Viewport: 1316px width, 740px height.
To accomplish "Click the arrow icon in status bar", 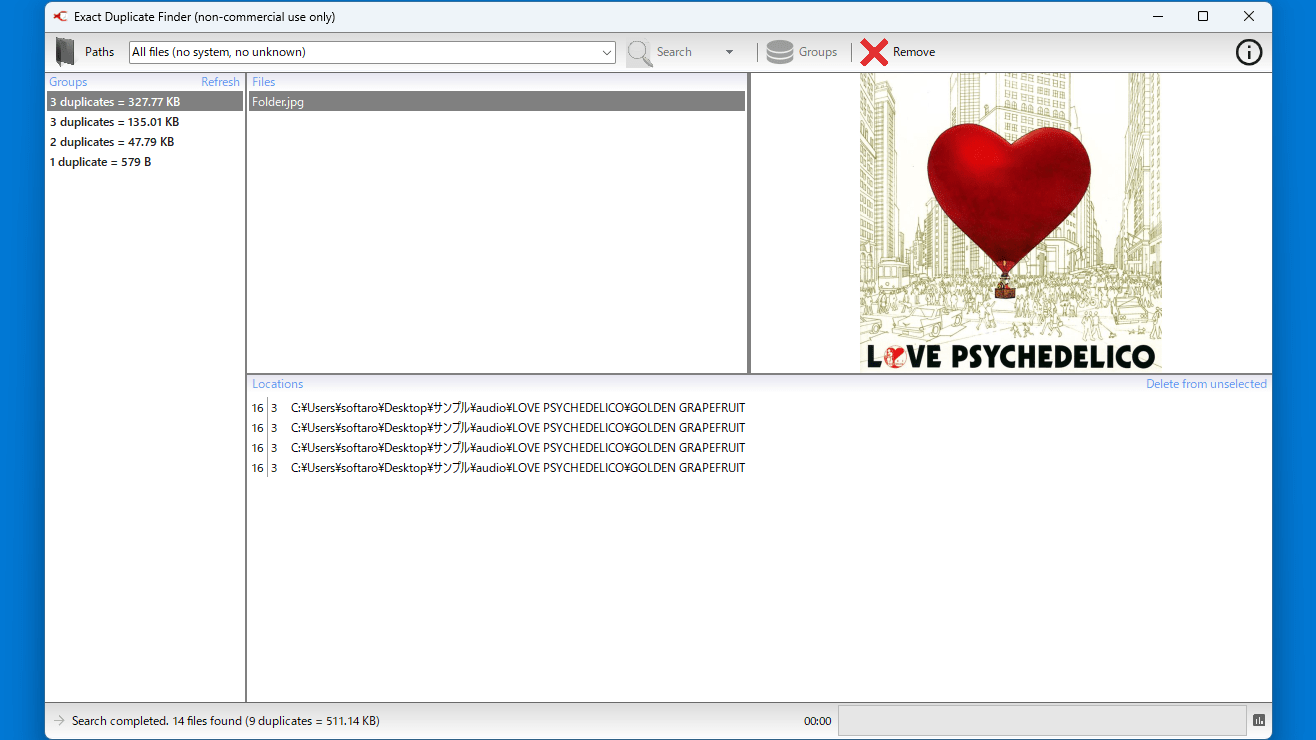I will pyautogui.click(x=59, y=720).
